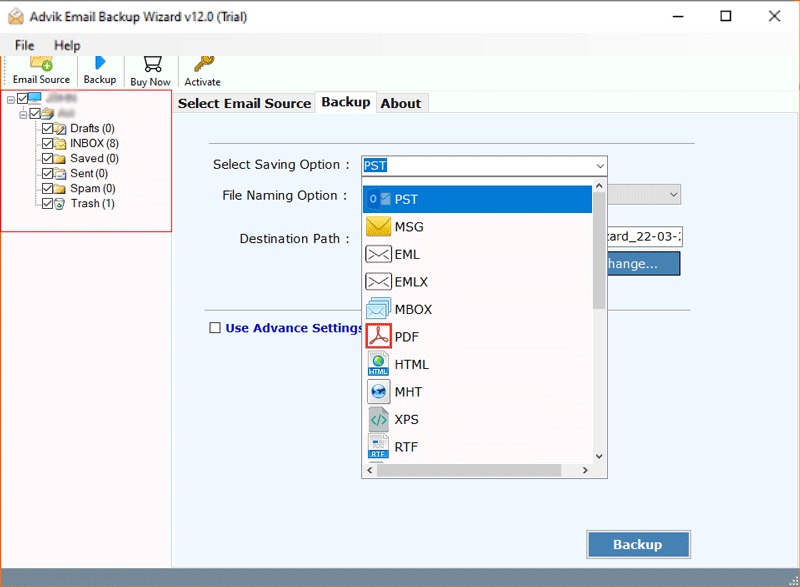Collapse the root tree node
This screenshot has width=800, height=587.
point(11,99)
